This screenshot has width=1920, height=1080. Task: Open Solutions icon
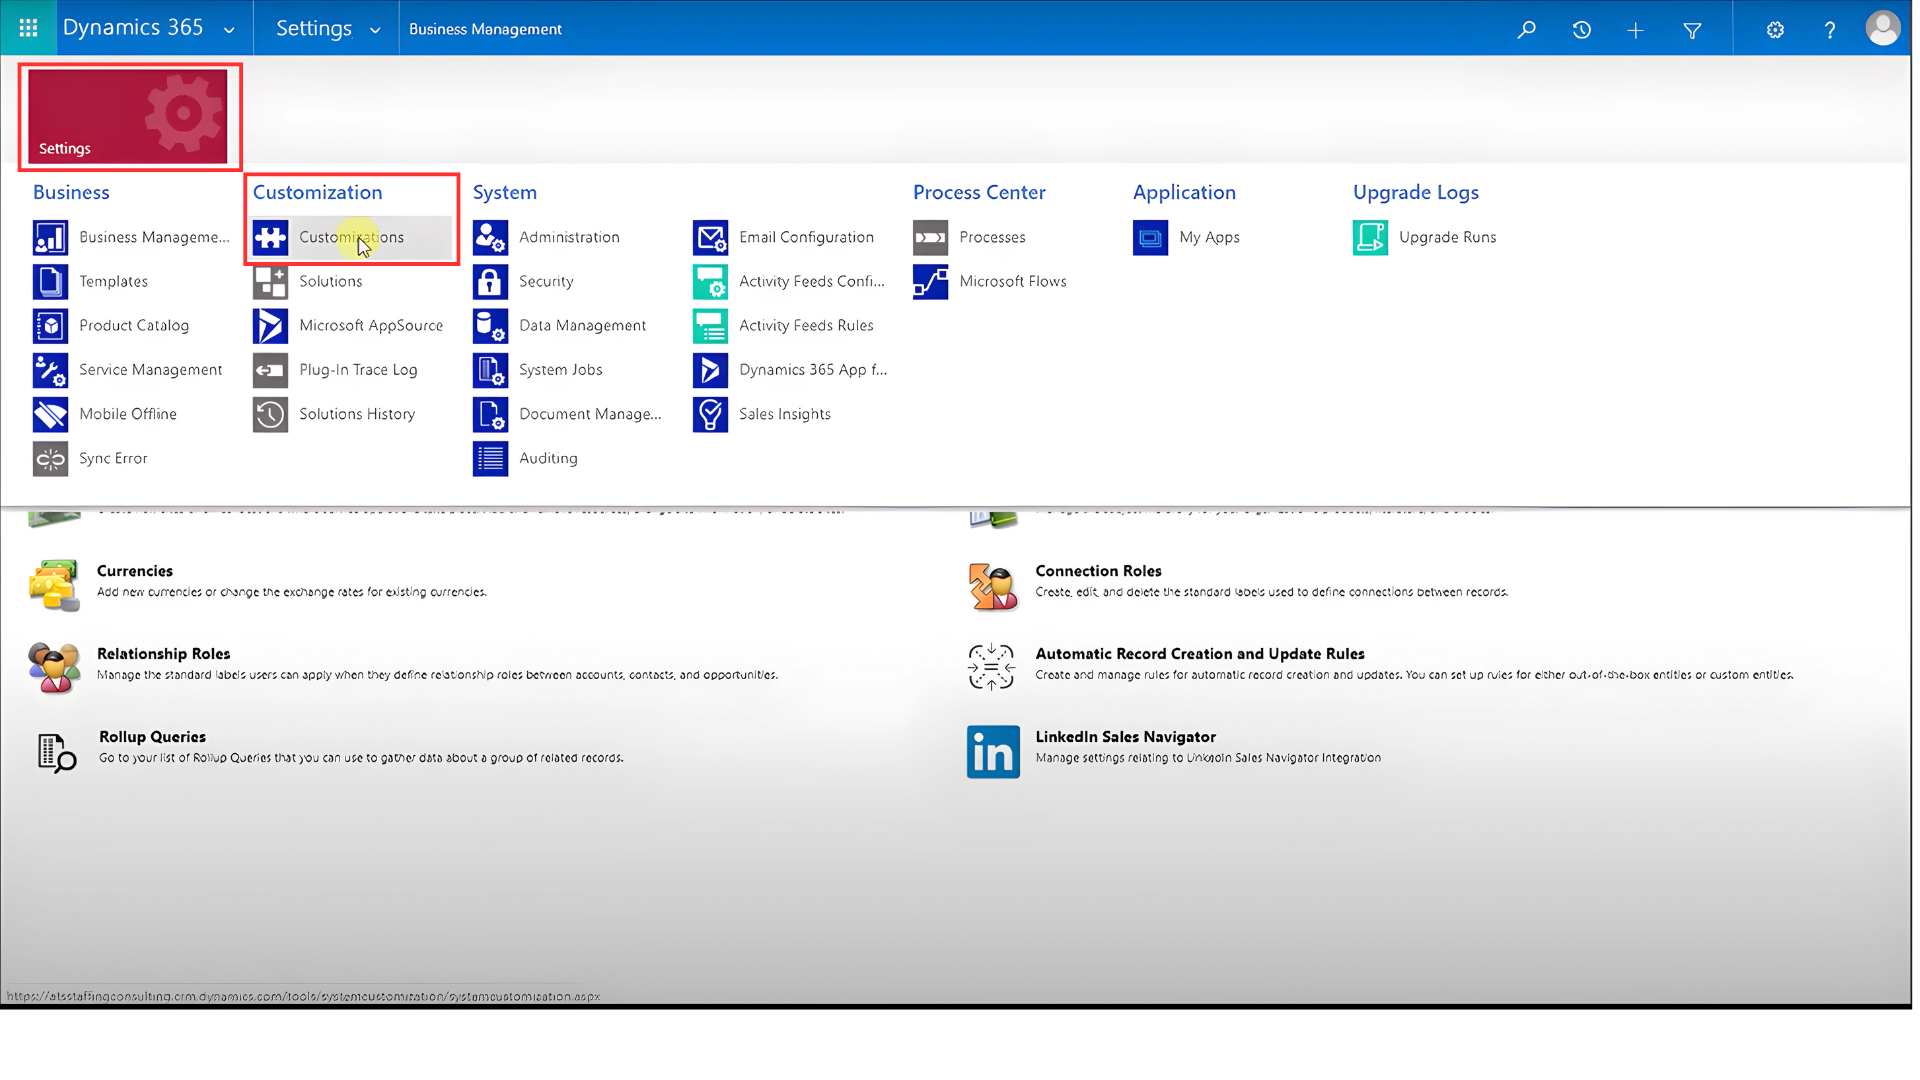click(x=270, y=281)
